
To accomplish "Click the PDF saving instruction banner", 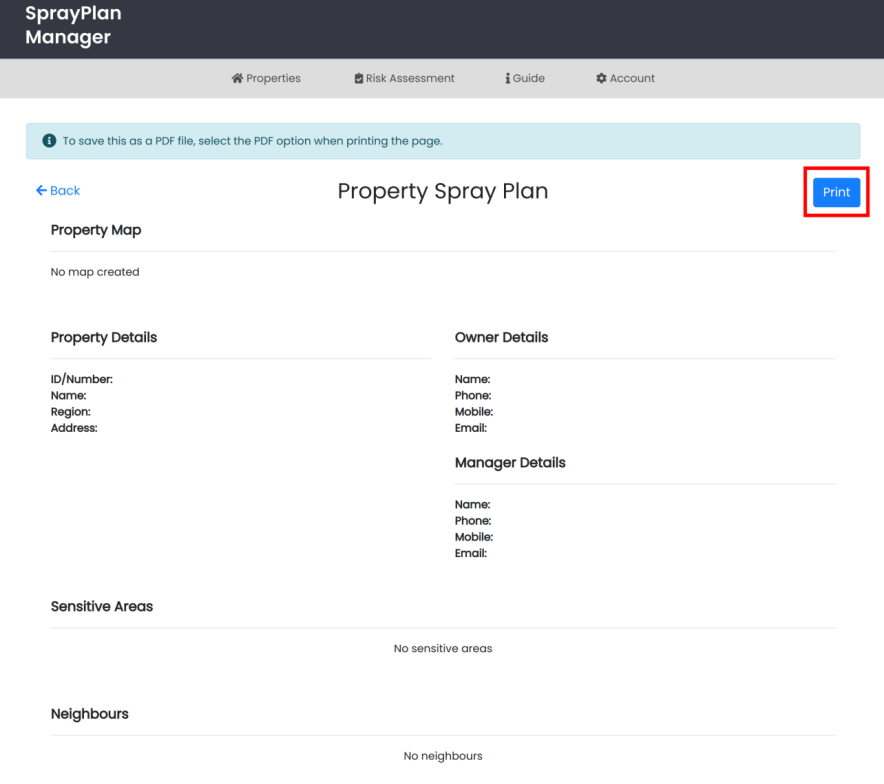I will 442,140.
